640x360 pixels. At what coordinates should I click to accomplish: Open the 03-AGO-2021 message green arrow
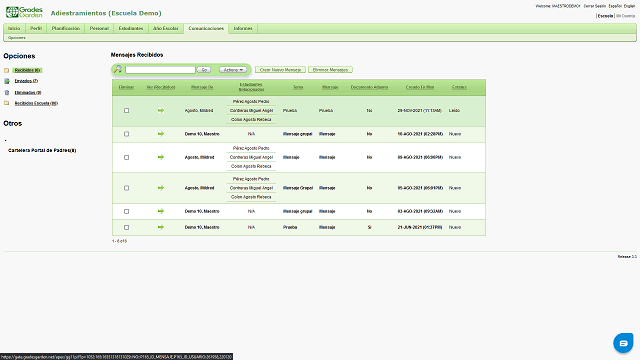coord(161,211)
